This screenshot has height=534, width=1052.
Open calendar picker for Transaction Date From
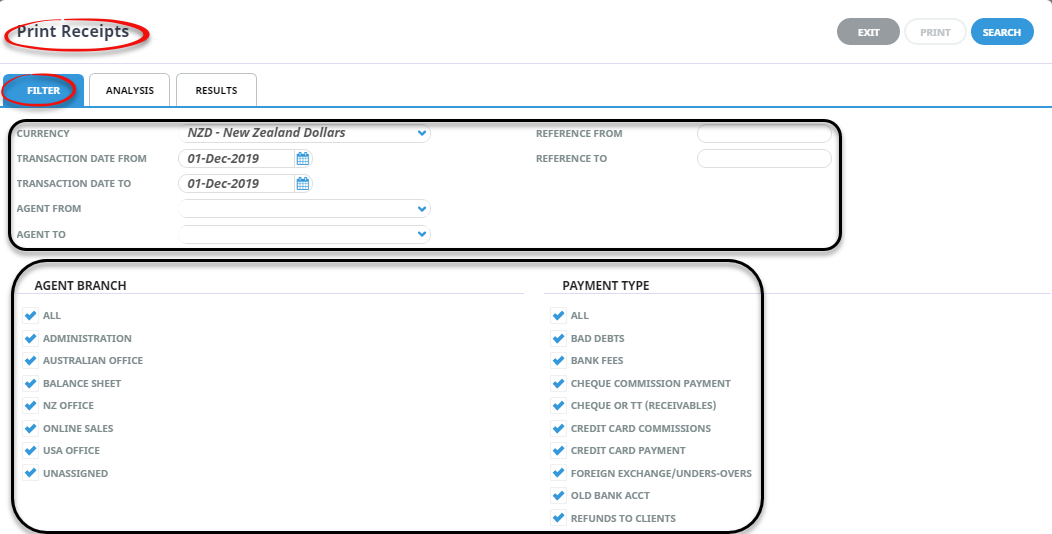303,158
